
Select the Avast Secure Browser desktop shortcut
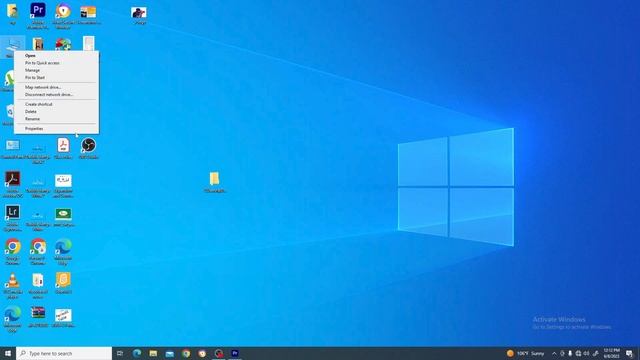[x=63, y=16]
